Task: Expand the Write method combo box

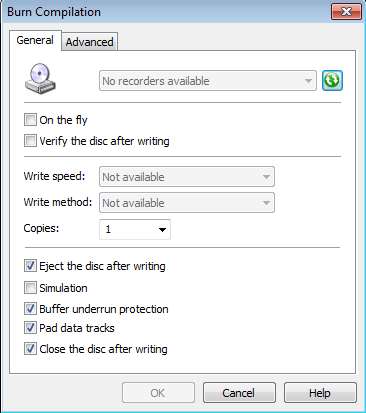Action: point(187,203)
